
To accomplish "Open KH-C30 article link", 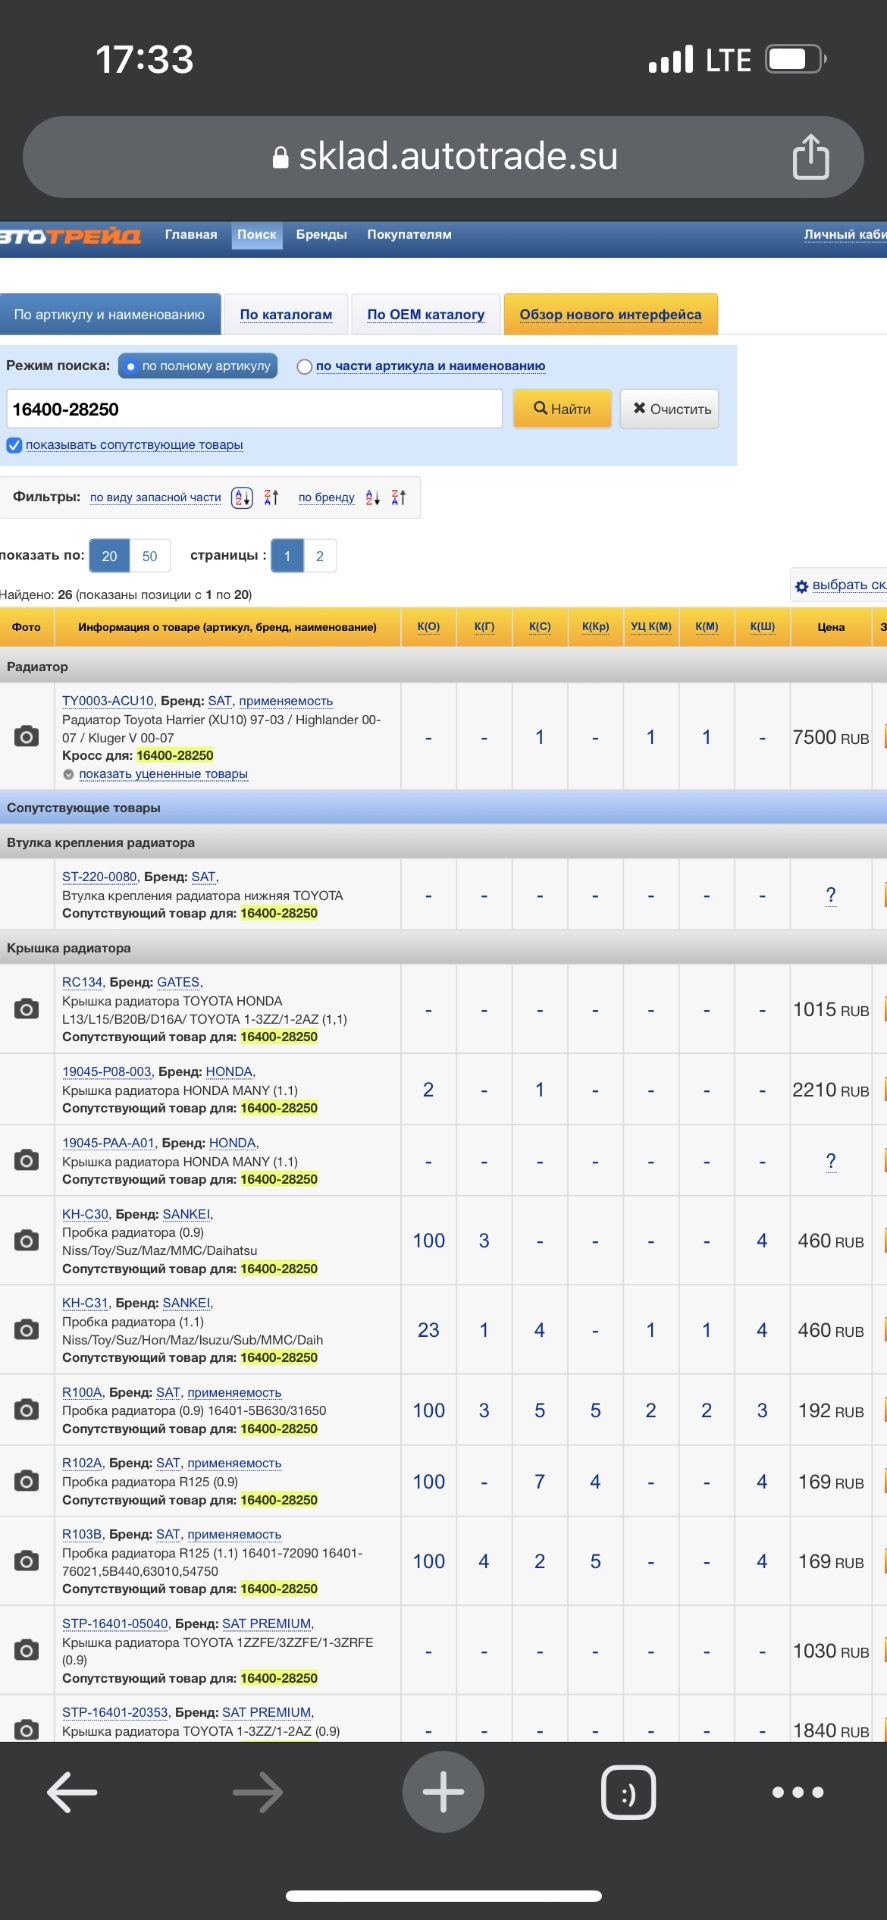I will coord(85,1214).
